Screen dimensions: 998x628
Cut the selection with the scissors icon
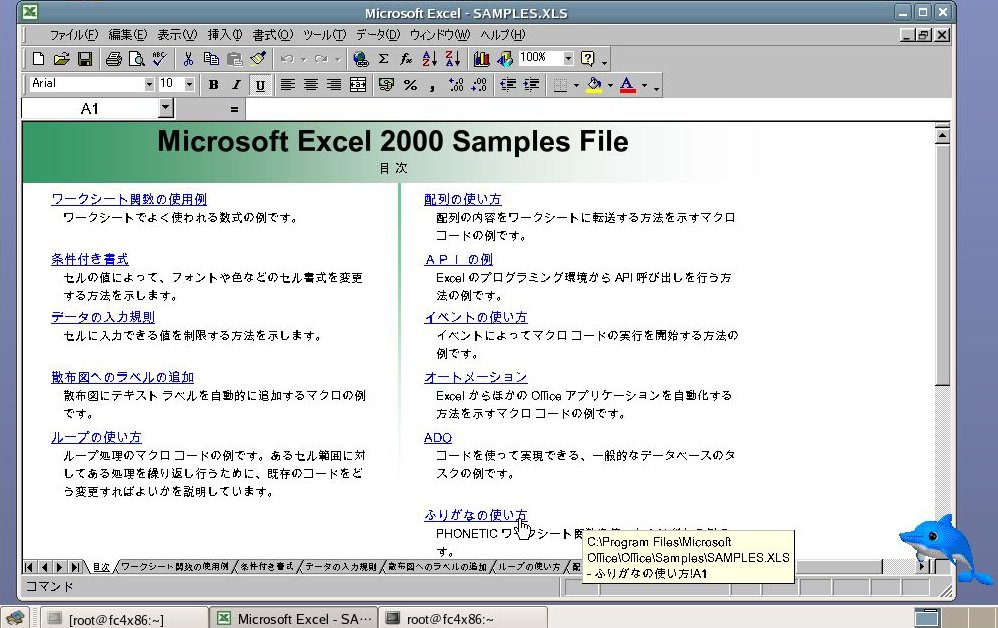tap(188, 59)
